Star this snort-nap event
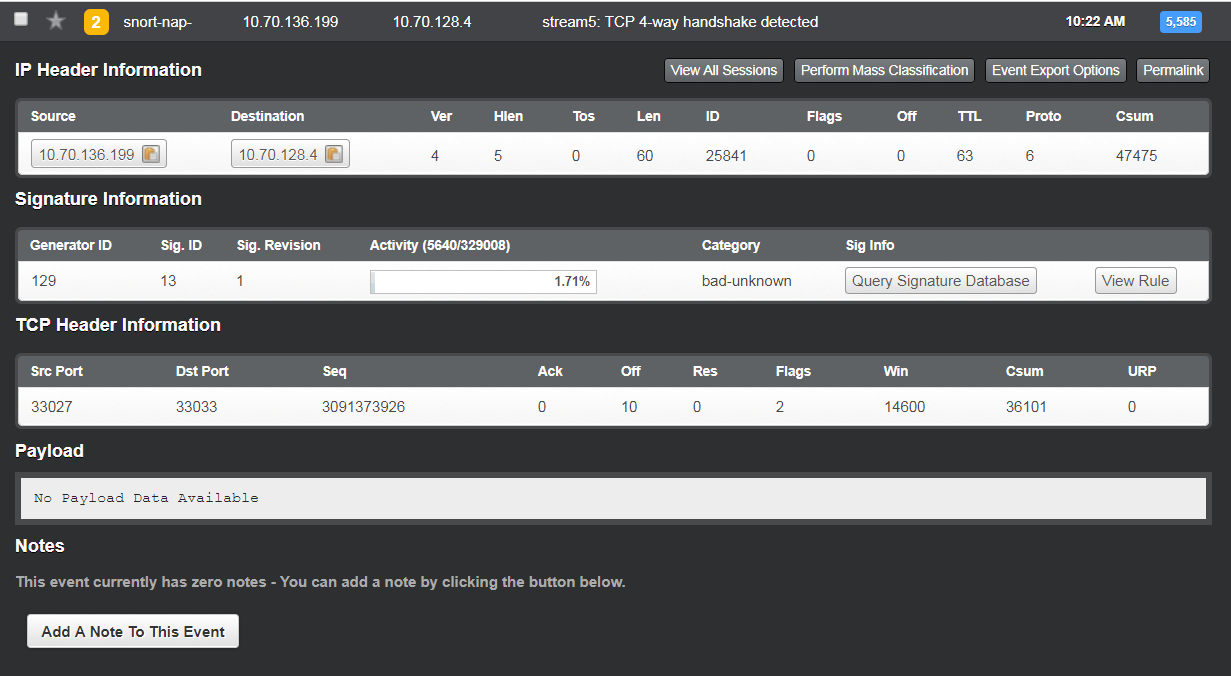This screenshot has width=1231, height=676. point(56,21)
